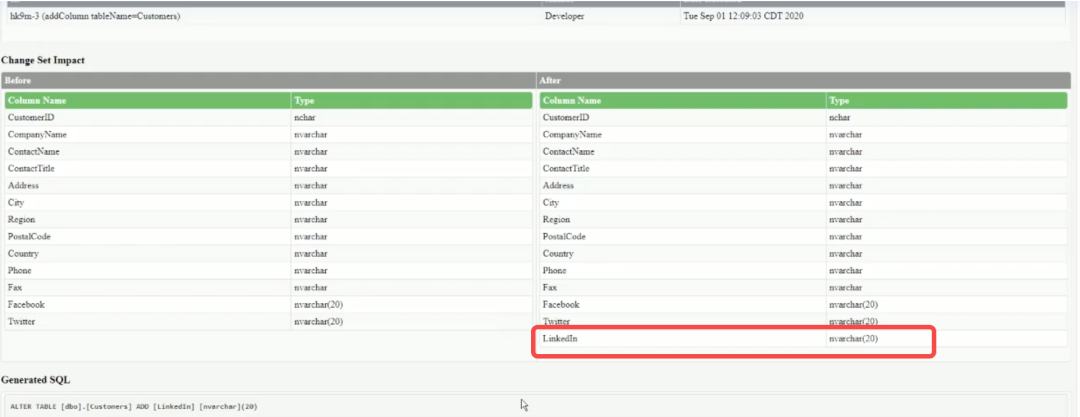Select Facebook's nvarchar(20) type in Before table
The image size is (1080, 417).
(x=318, y=305)
